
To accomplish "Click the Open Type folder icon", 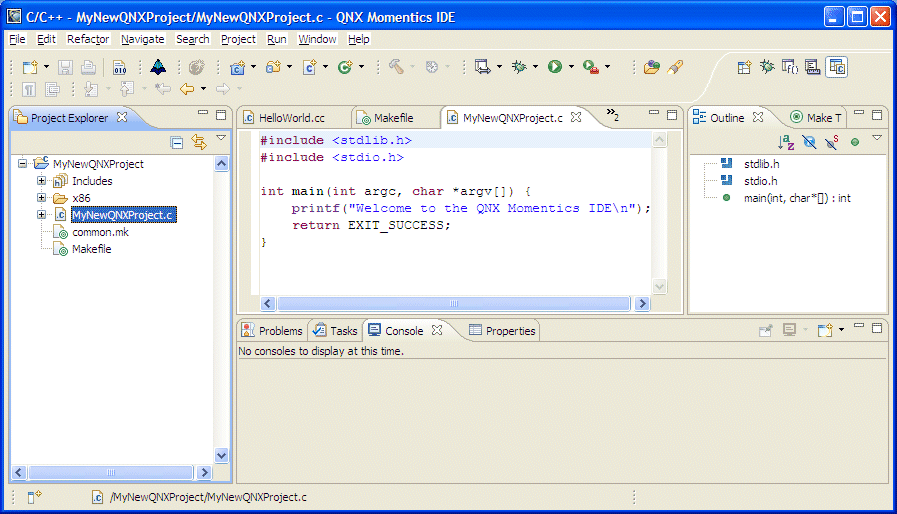I will (x=651, y=67).
